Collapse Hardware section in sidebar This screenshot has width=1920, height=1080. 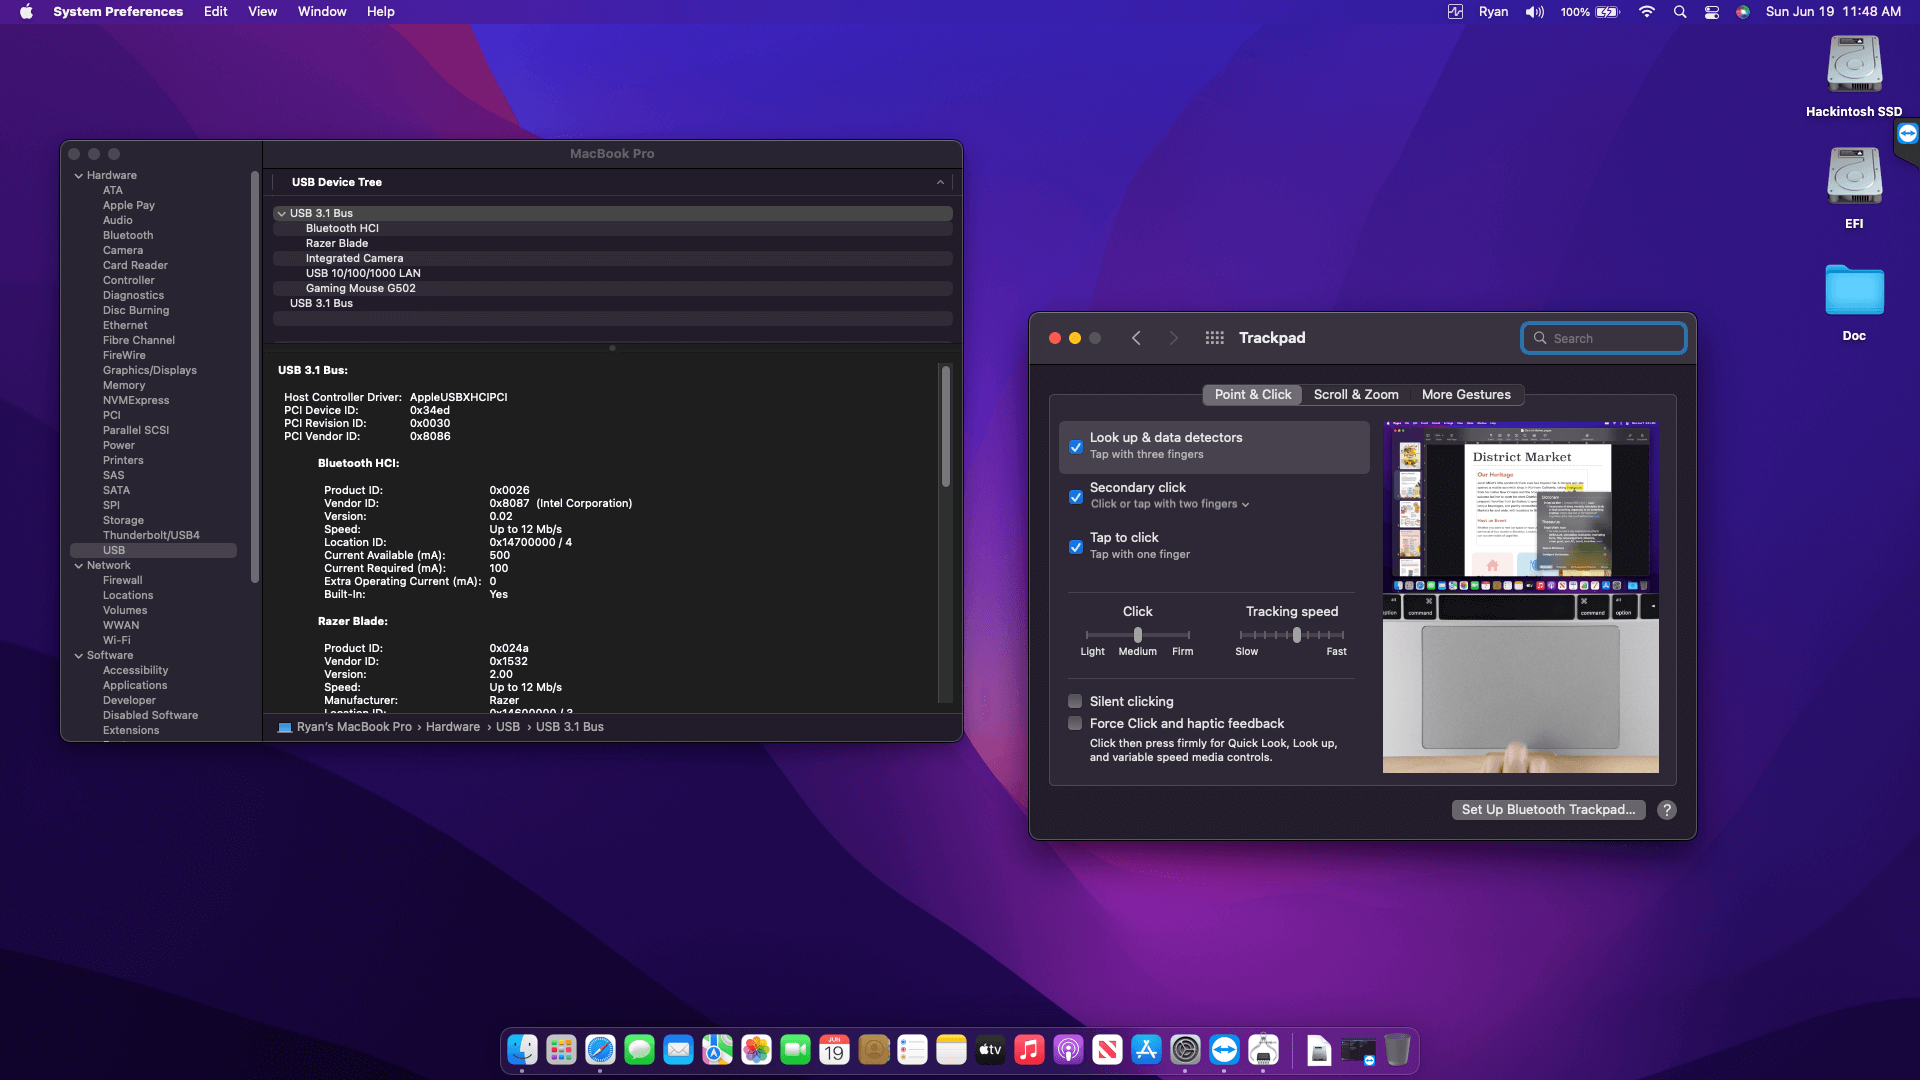pyautogui.click(x=79, y=175)
